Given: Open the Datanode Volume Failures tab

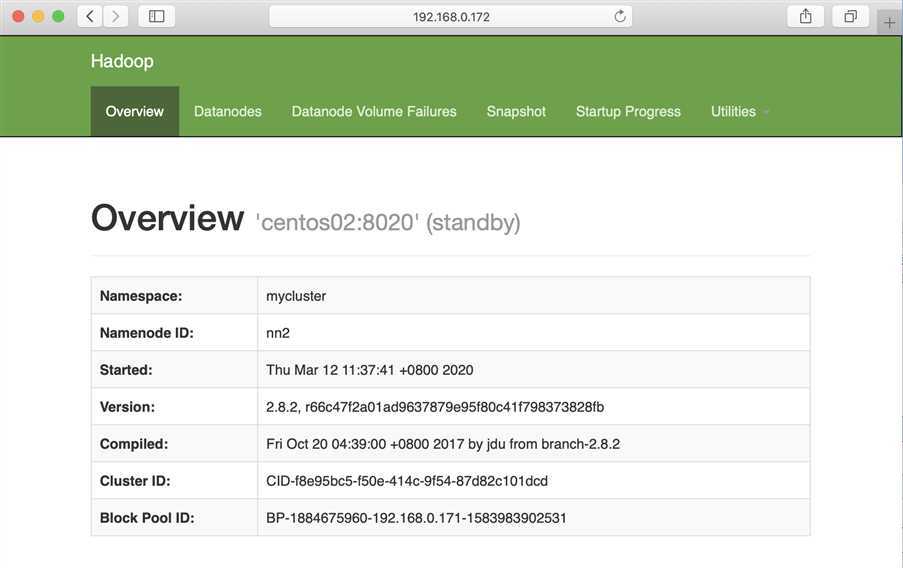Looking at the screenshot, I should [374, 111].
